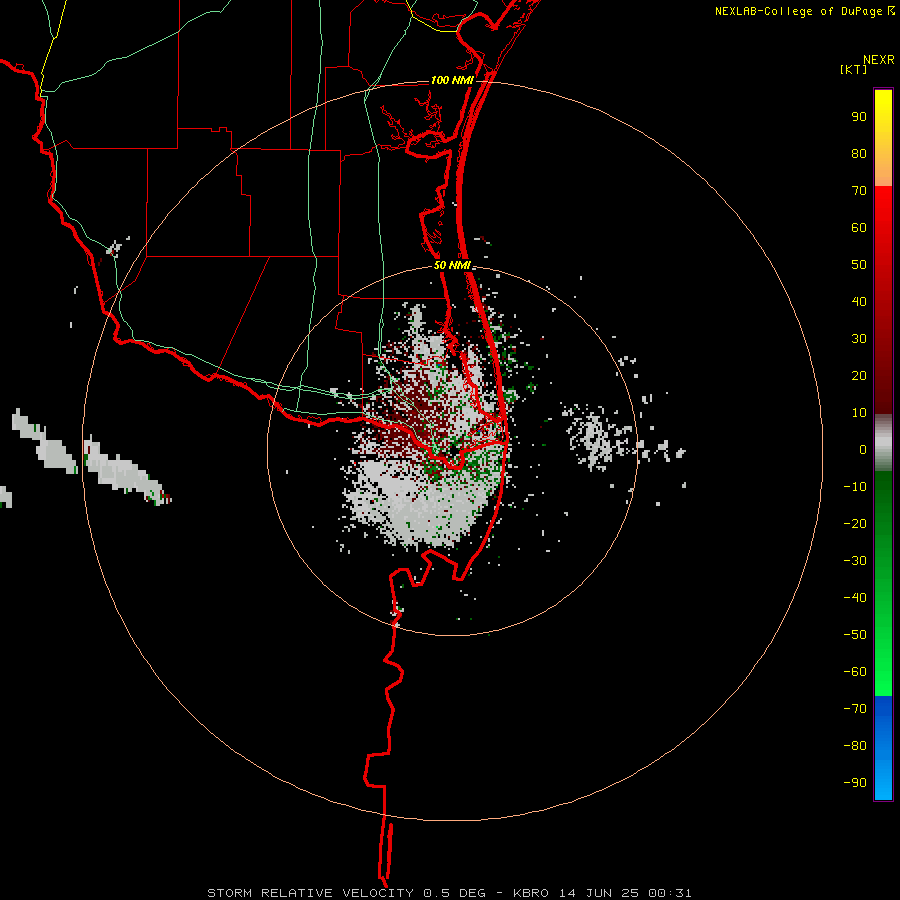This screenshot has height=900, width=900.
Task: Click the [KT] units label
Action: tap(854, 69)
